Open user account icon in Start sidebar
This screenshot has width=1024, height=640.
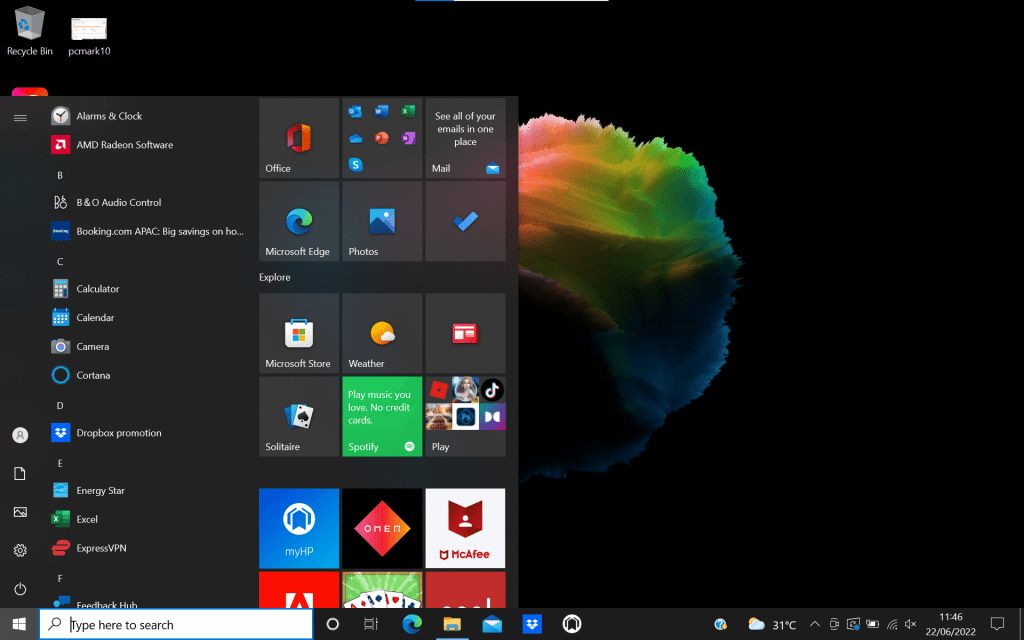20,435
